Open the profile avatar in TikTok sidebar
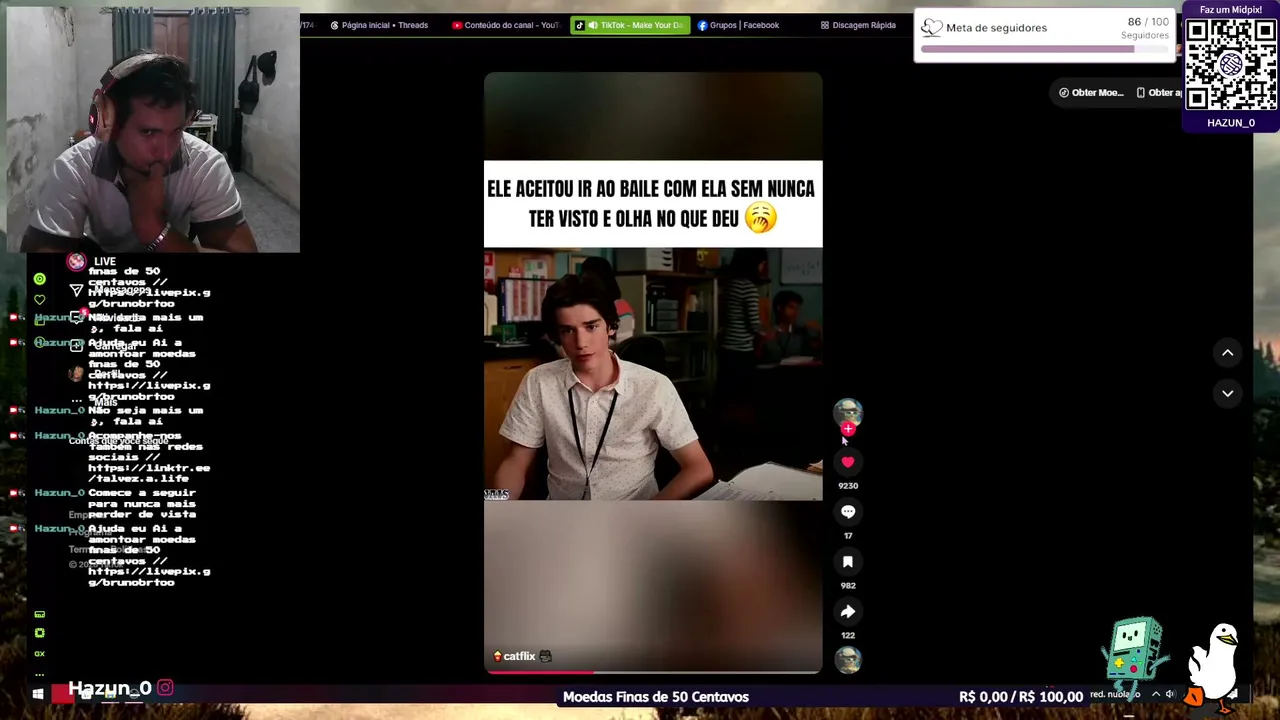Viewport: 1280px width, 720px height. coord(76,373)
